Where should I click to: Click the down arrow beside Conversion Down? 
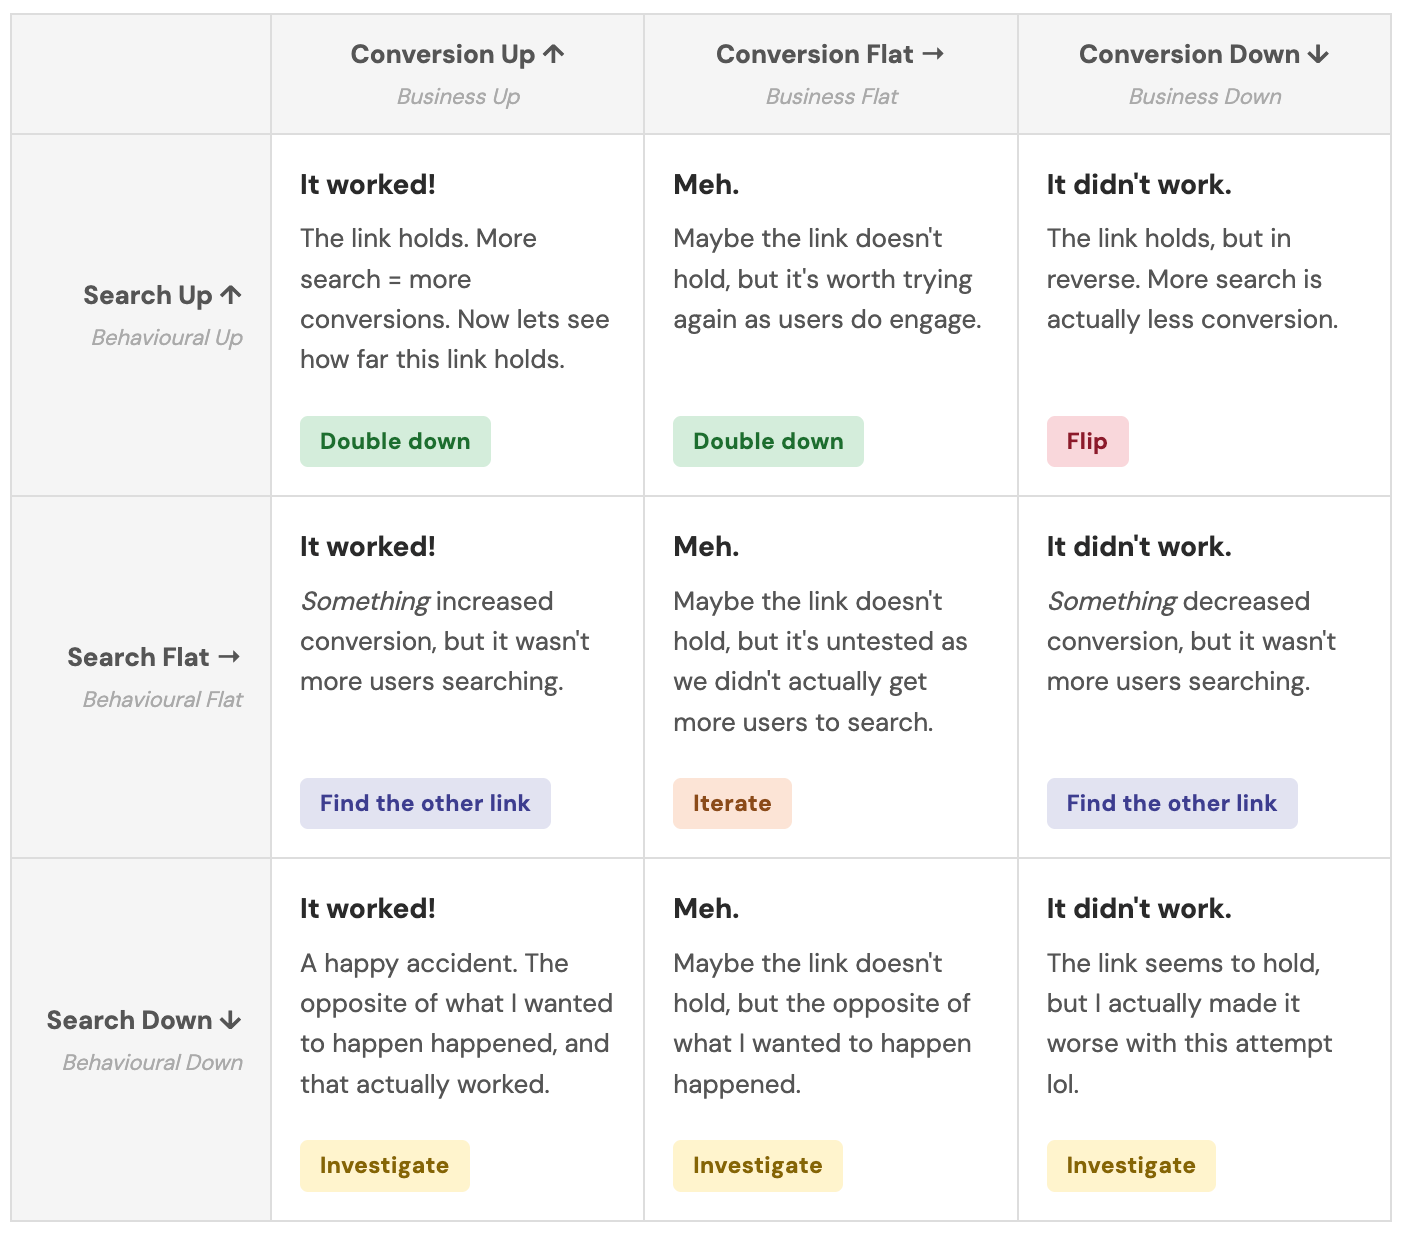[x=1319, y=54]
